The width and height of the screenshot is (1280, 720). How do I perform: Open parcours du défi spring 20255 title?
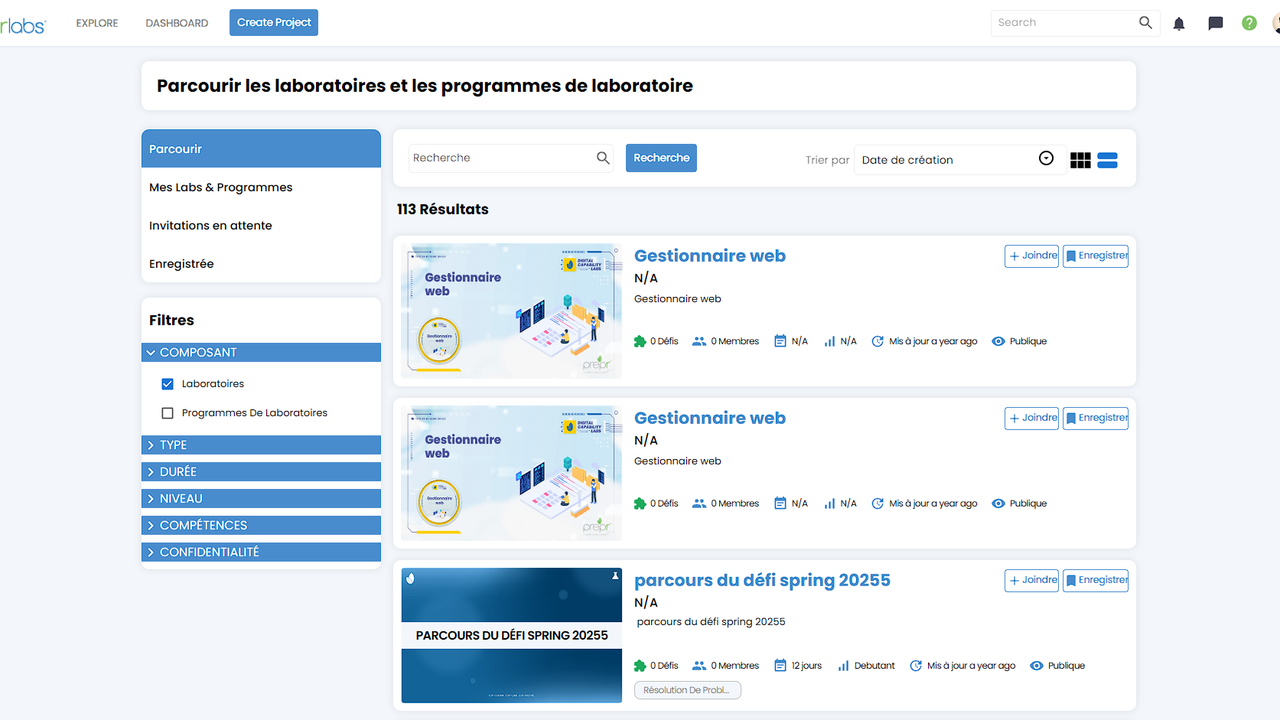pos(762,580)
